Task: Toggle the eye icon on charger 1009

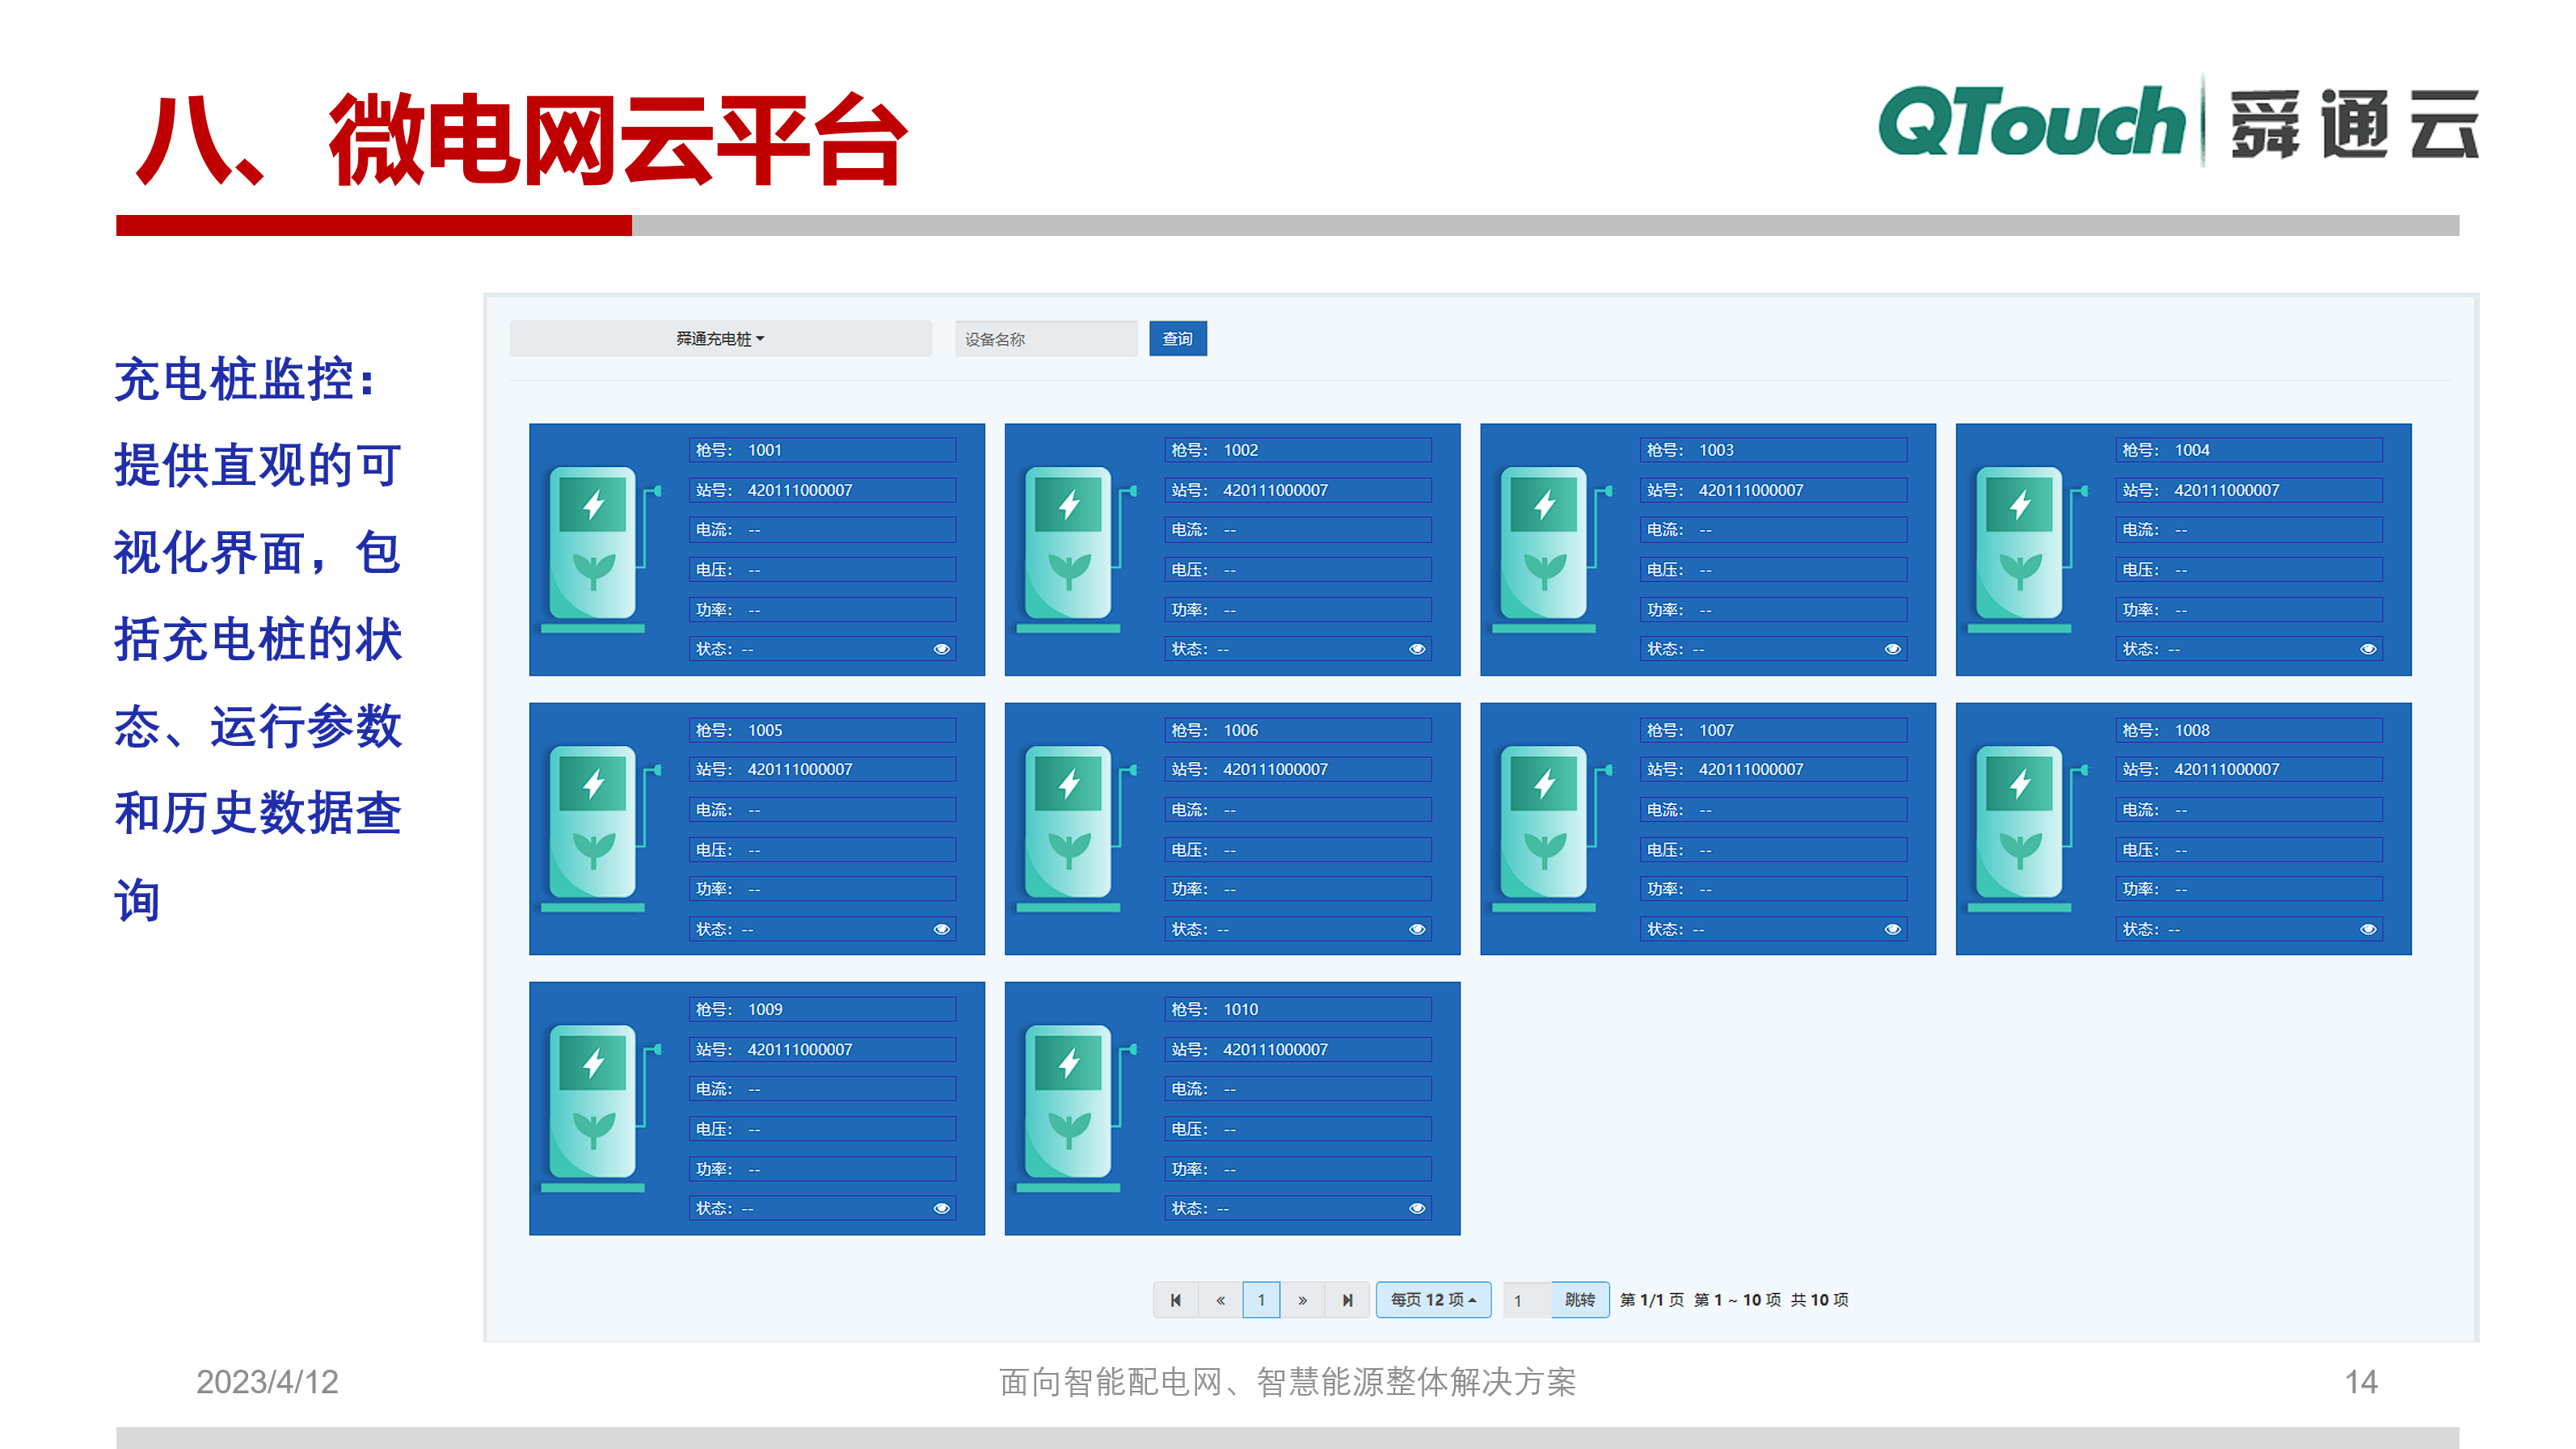Action: 941,1207
